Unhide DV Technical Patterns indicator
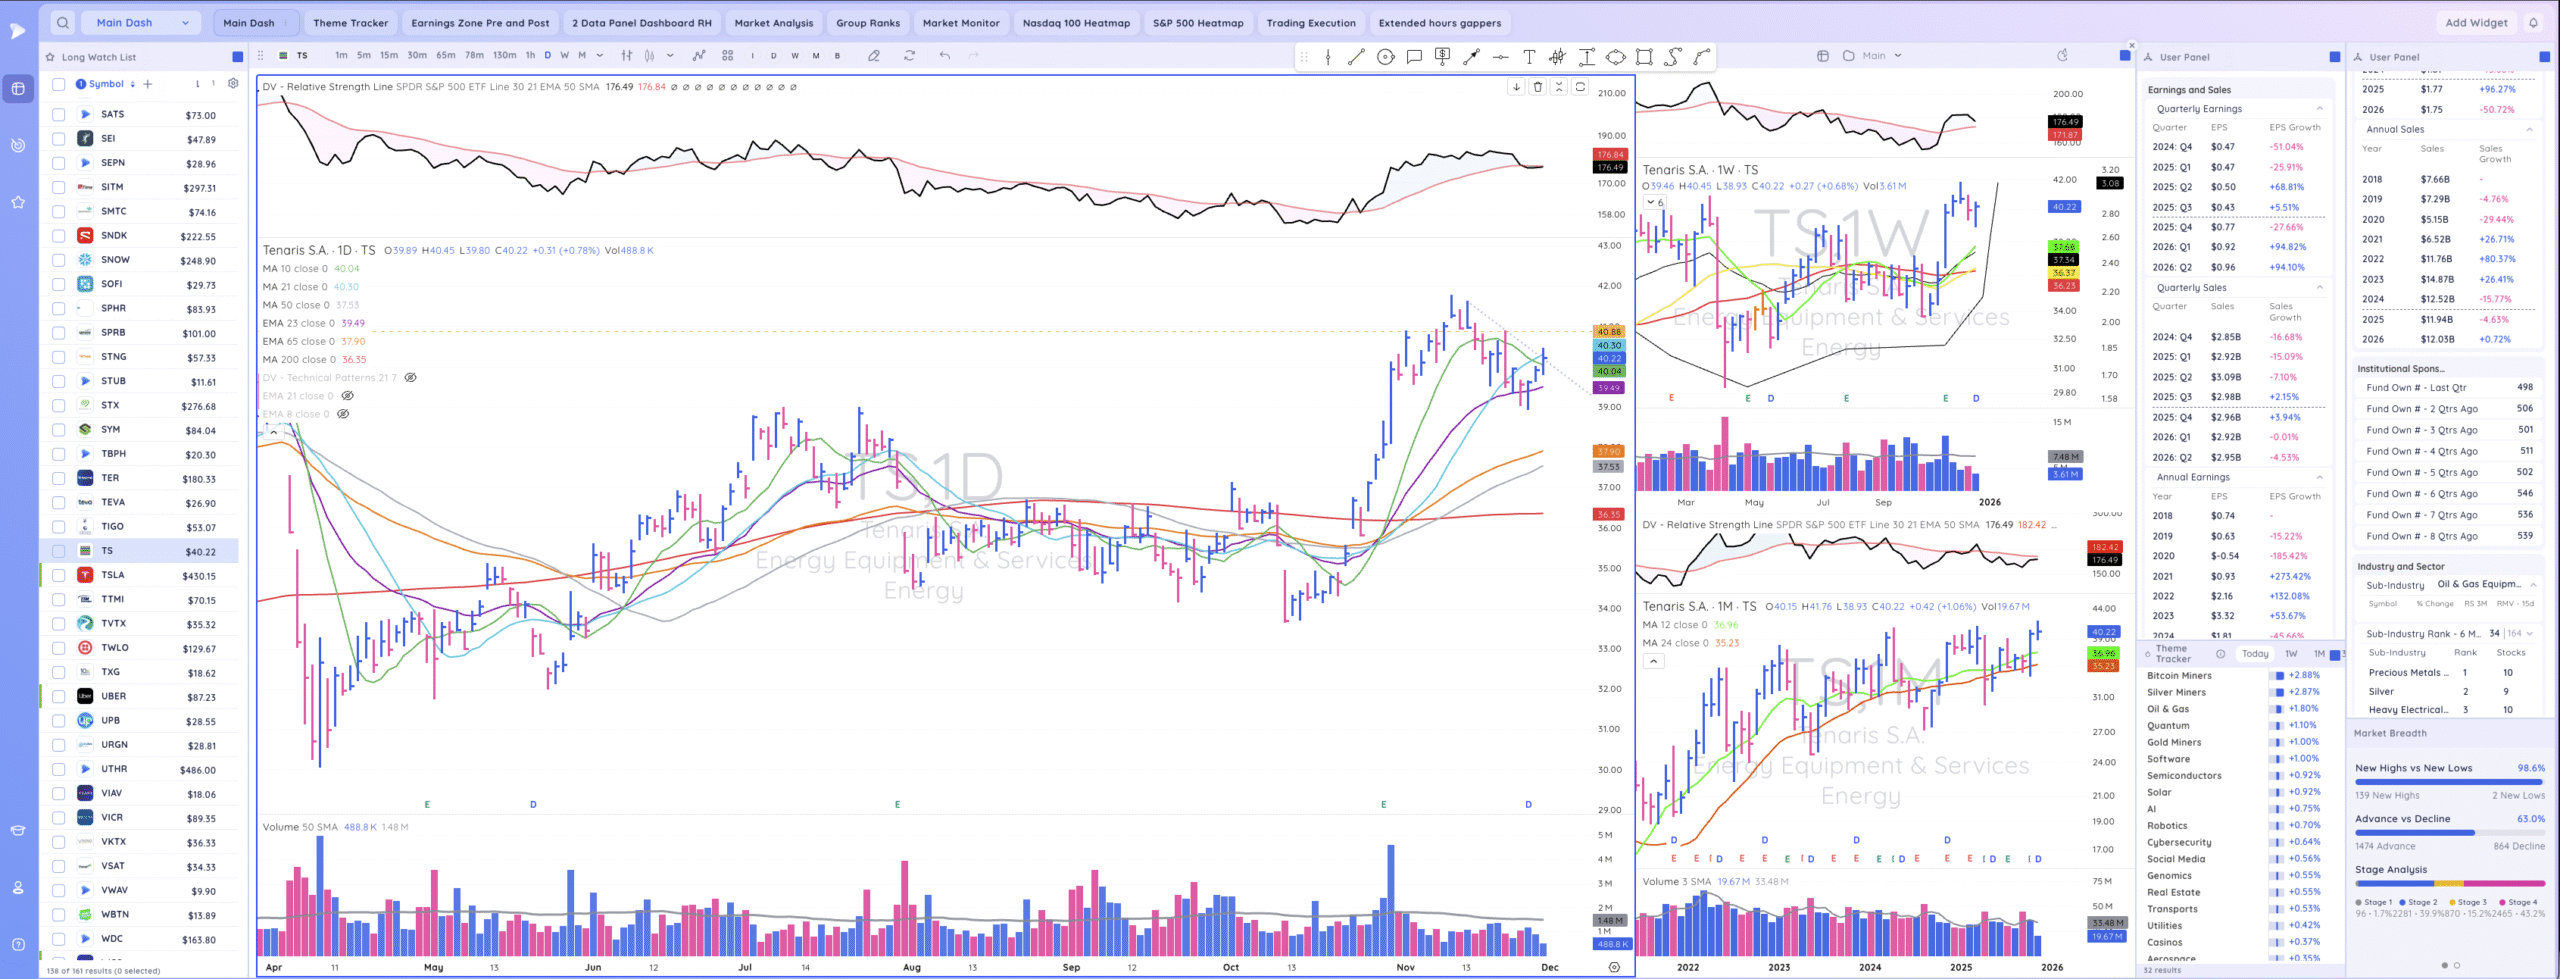The height and width of the screenshot is (979, 2560). 410,378
